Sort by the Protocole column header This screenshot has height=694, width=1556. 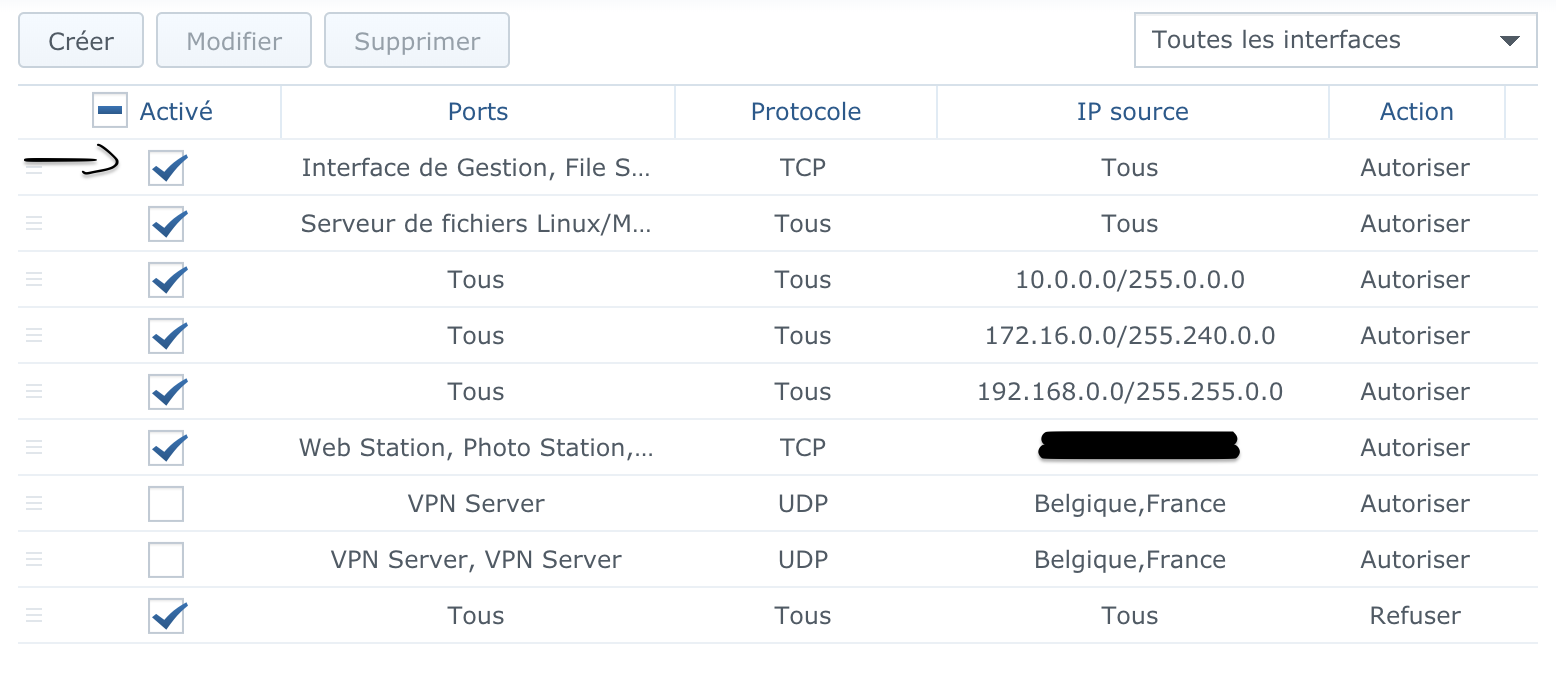tap(806, 112)
